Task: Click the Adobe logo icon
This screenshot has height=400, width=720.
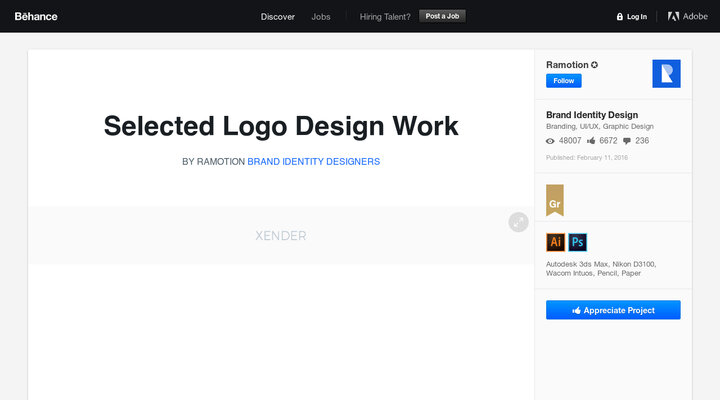Action: pyautogui.click(x=673, y=17)
